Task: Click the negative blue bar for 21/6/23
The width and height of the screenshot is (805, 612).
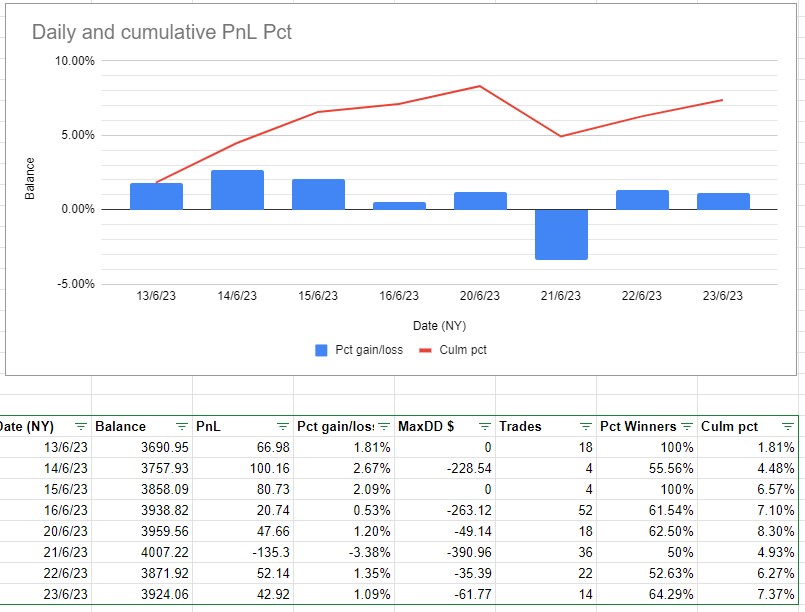Action: point(561,234)
